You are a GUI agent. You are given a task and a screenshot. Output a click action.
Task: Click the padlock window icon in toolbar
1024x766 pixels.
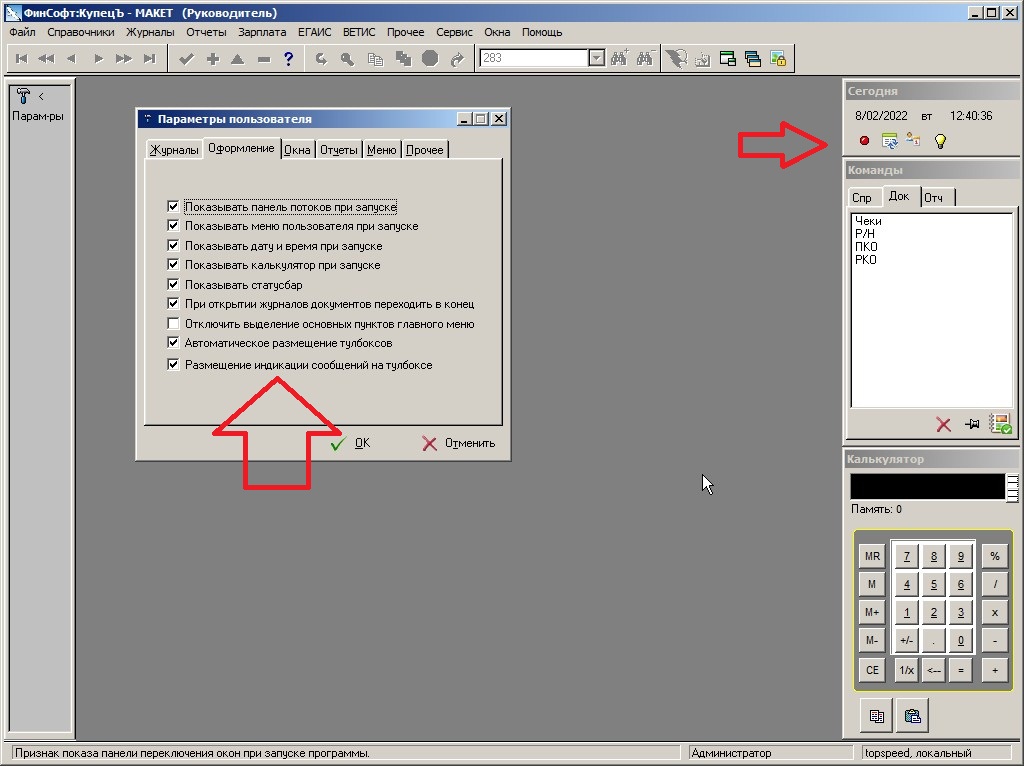click(778, 59)
